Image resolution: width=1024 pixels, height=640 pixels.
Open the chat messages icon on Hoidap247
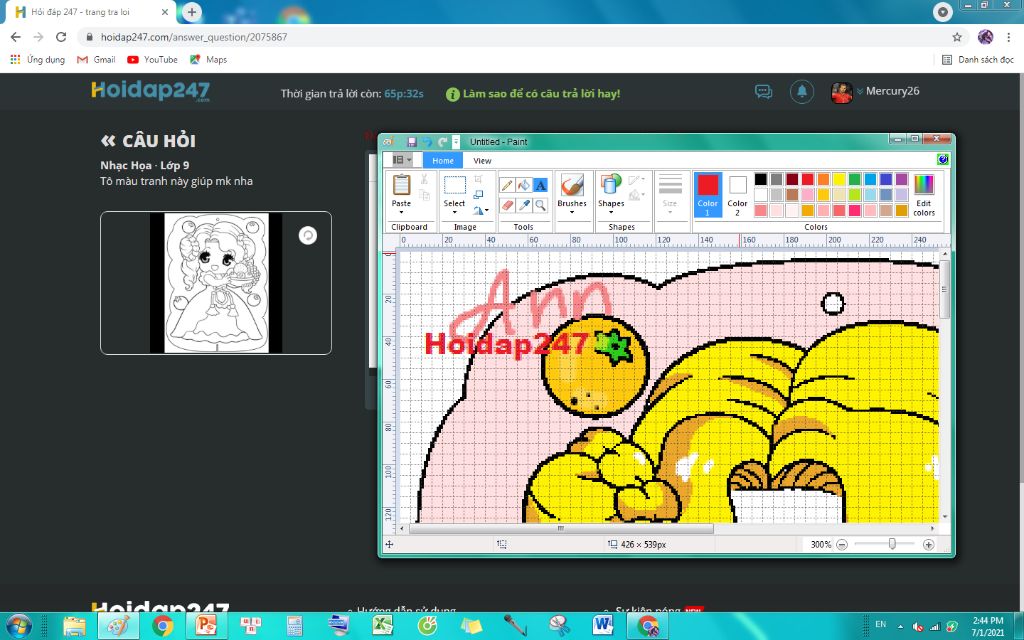pos(763,91)
